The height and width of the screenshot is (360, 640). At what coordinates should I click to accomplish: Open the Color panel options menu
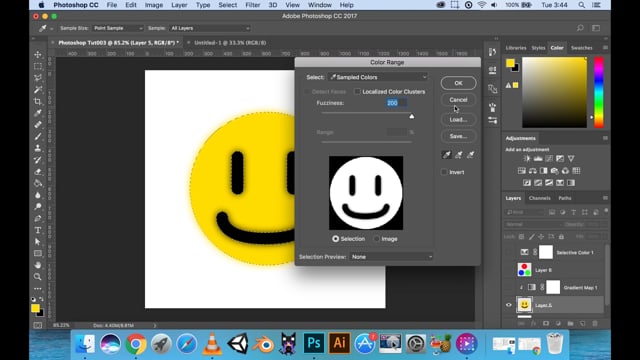tap(605, 48)
